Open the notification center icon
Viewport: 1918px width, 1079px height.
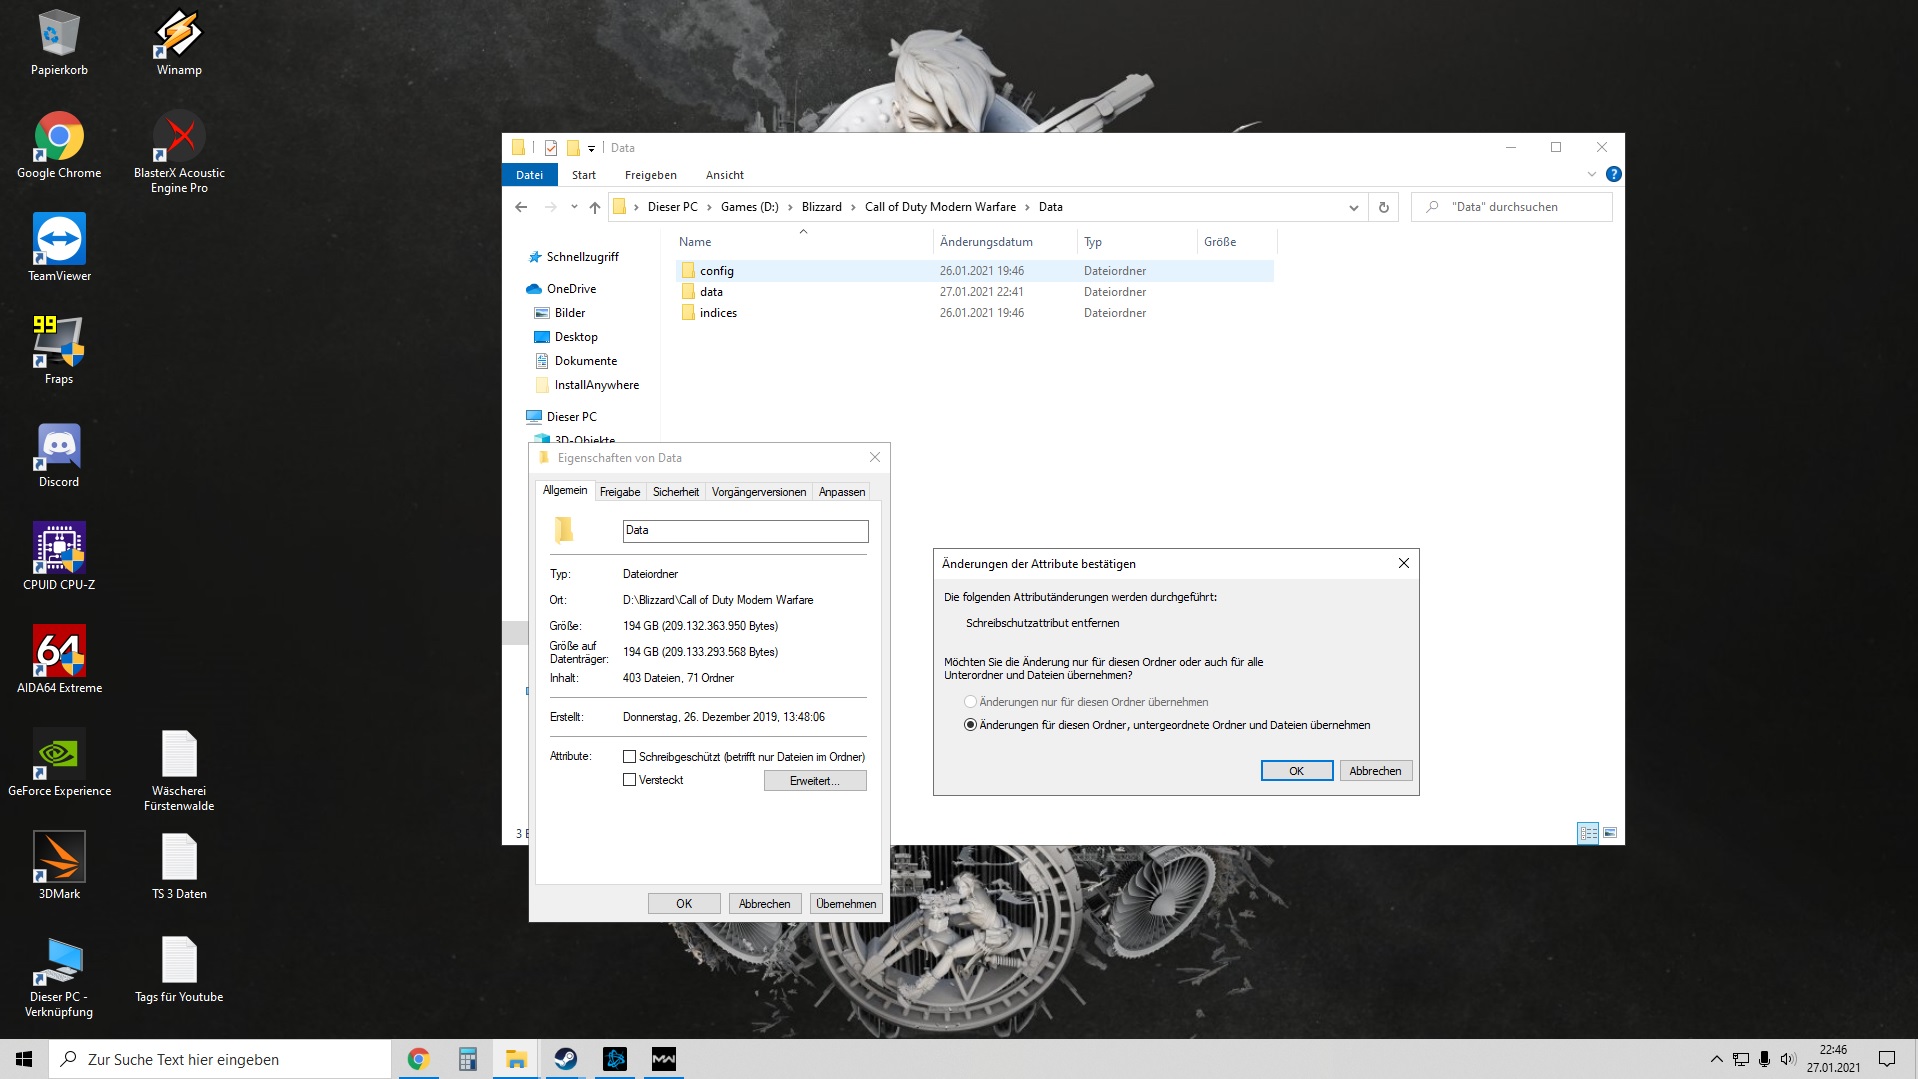(x=1887, y=1059)
